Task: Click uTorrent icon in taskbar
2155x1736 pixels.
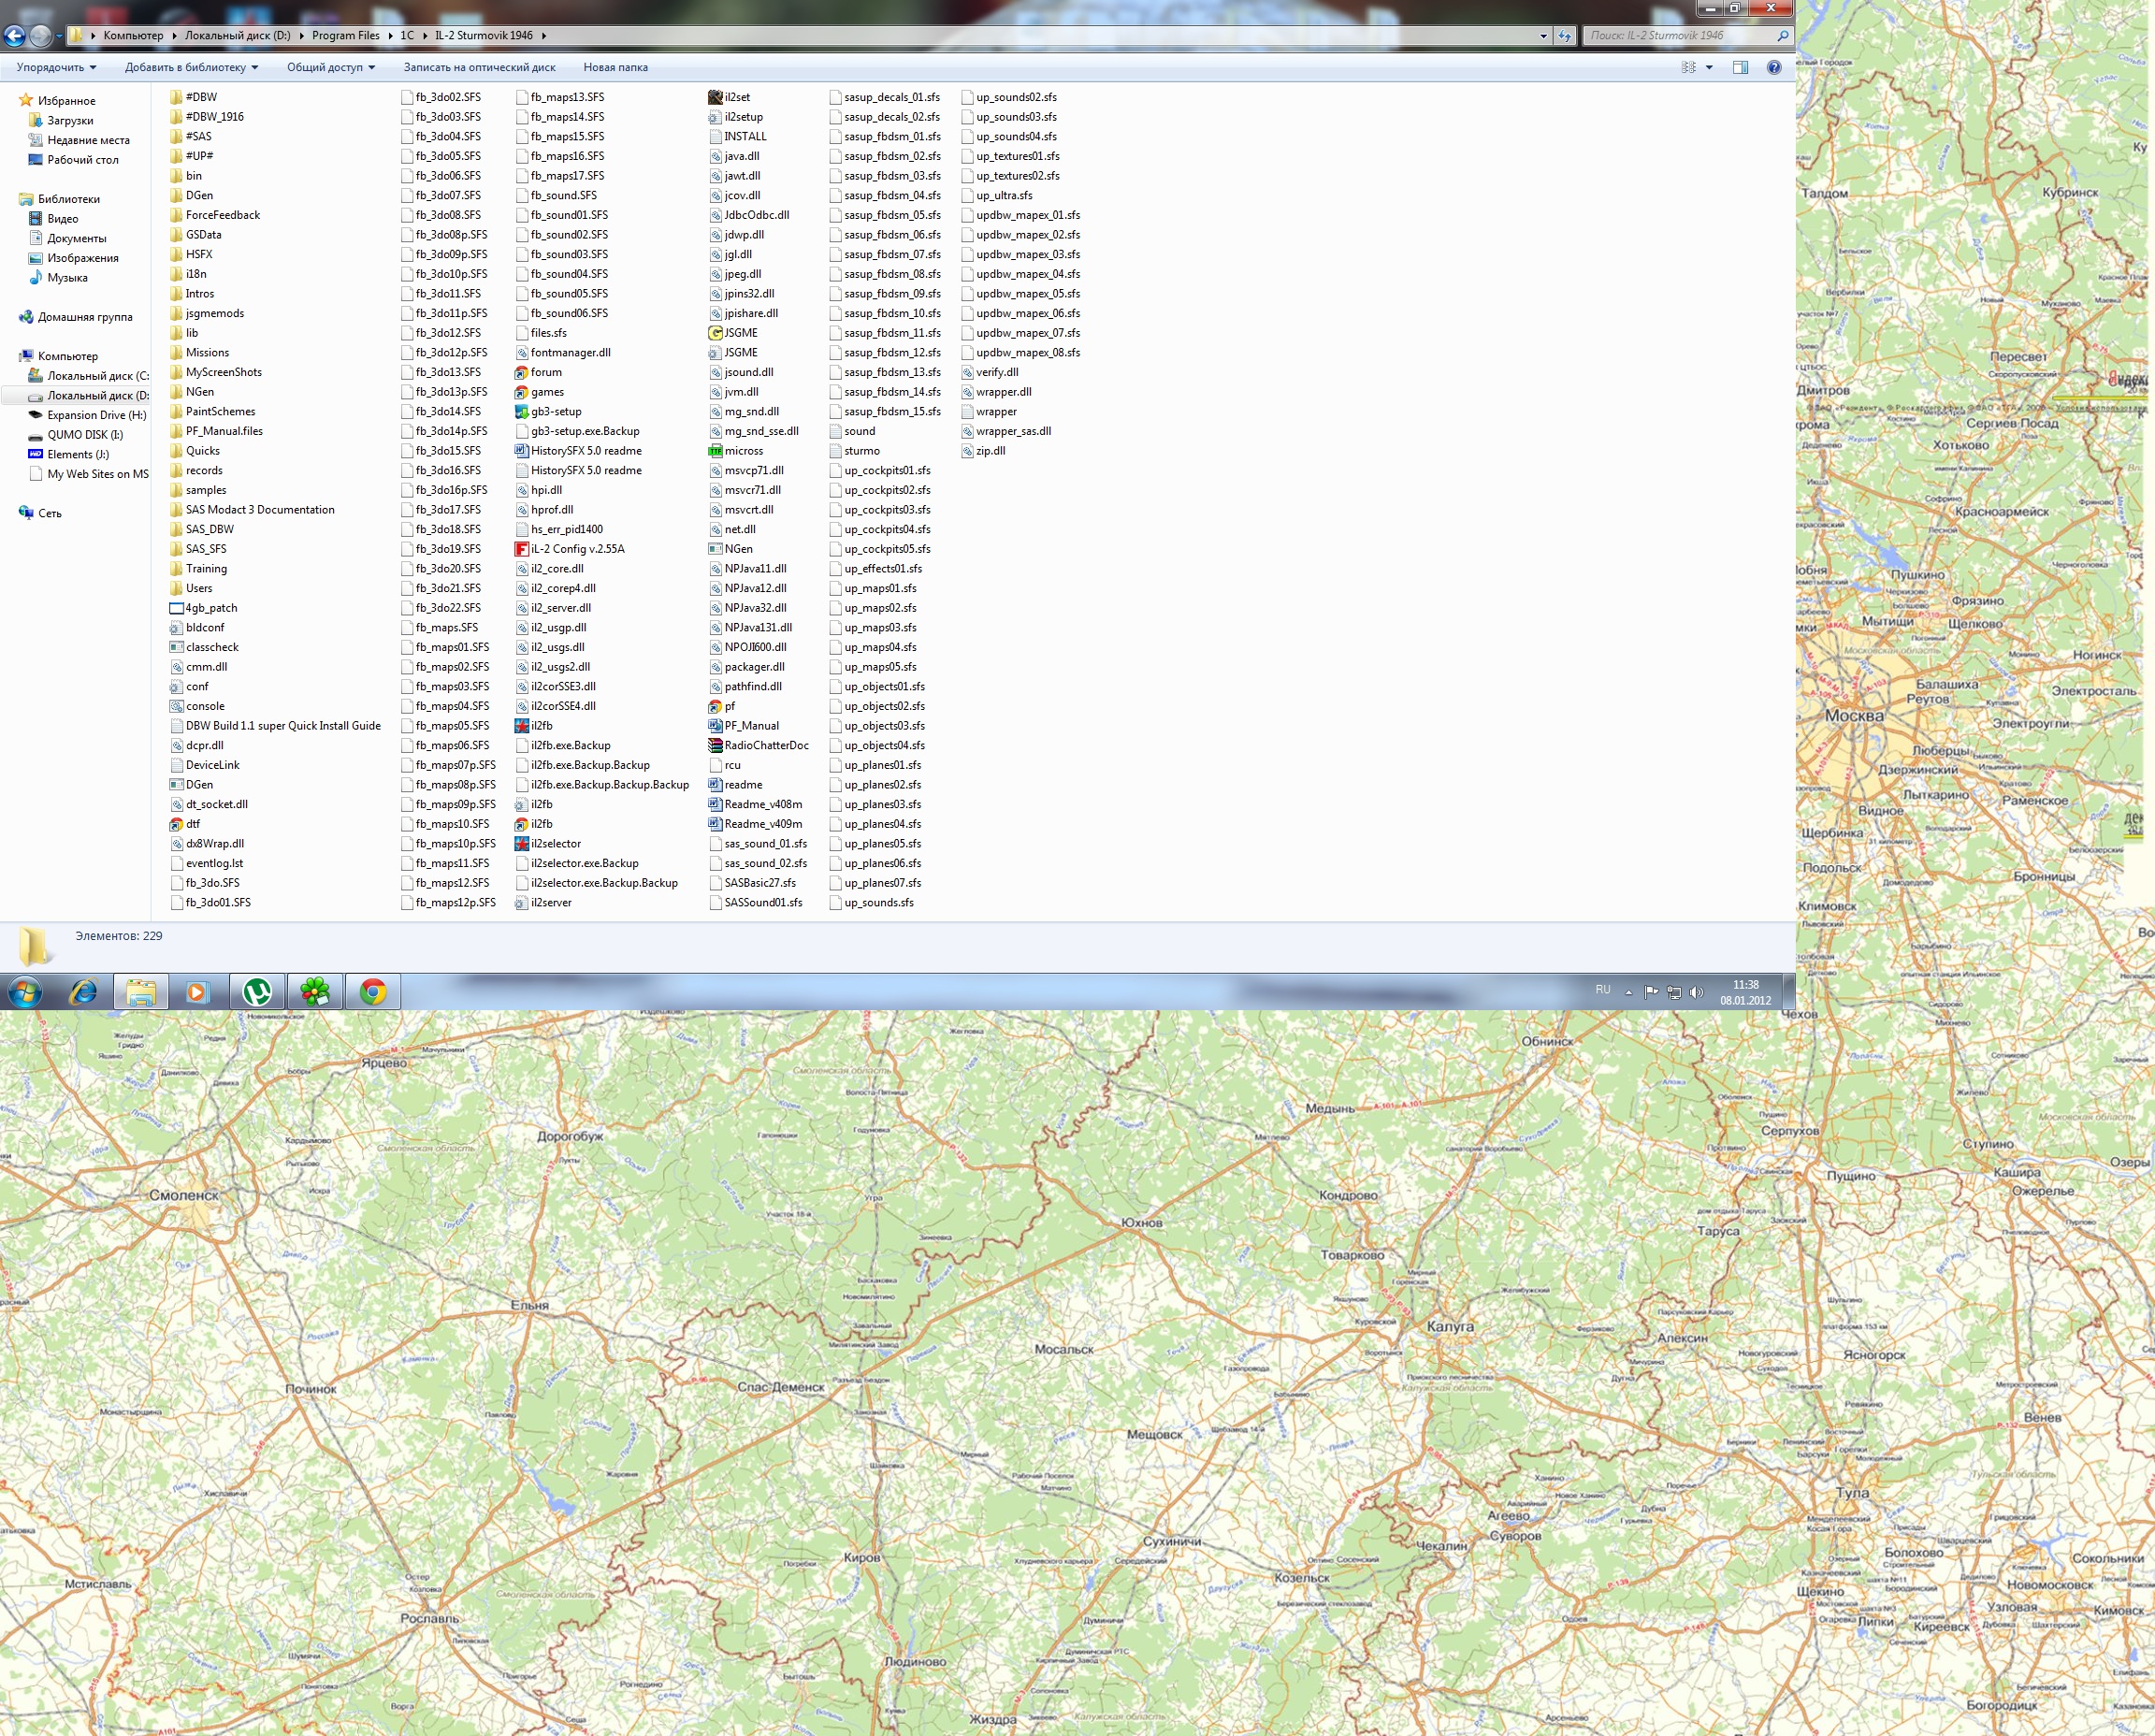Action: (x=257, y=992)
